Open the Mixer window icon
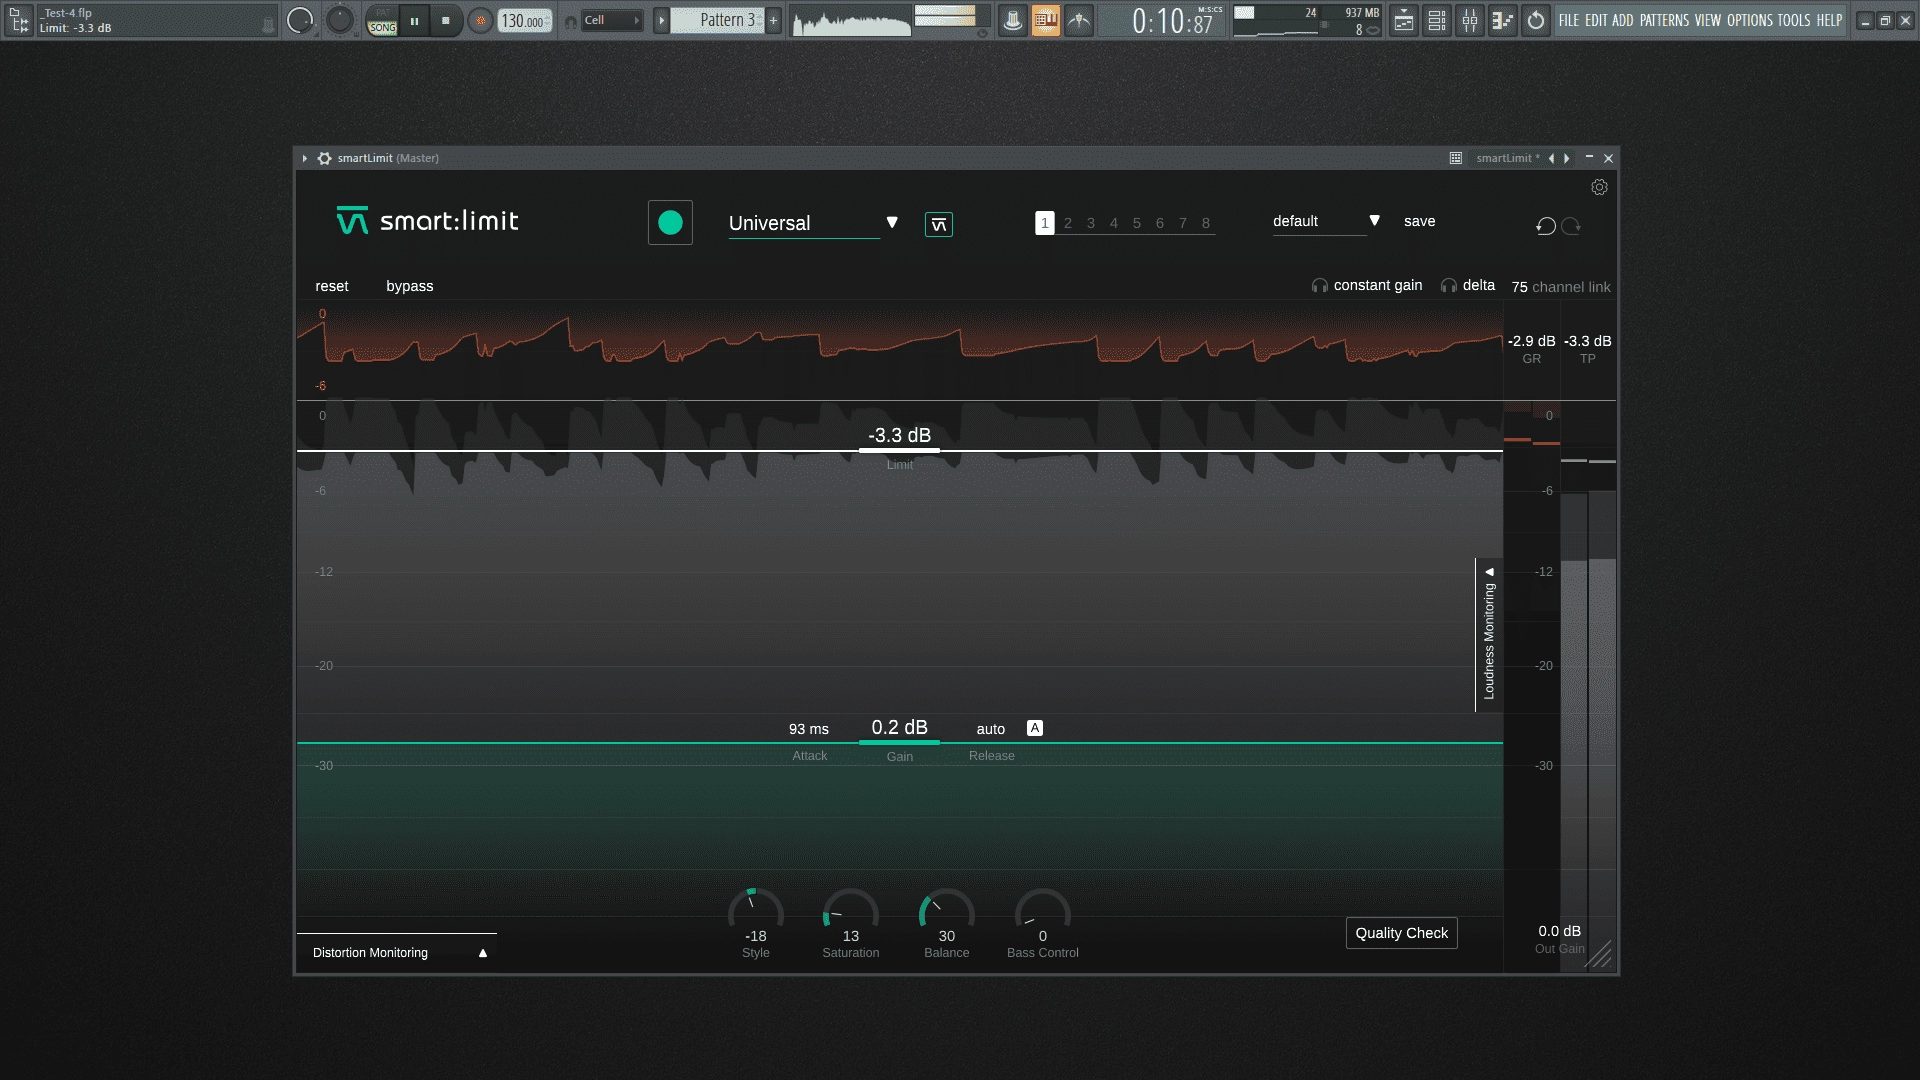The height and width of the screenshot is (1080, 1920). (1470, 20)
